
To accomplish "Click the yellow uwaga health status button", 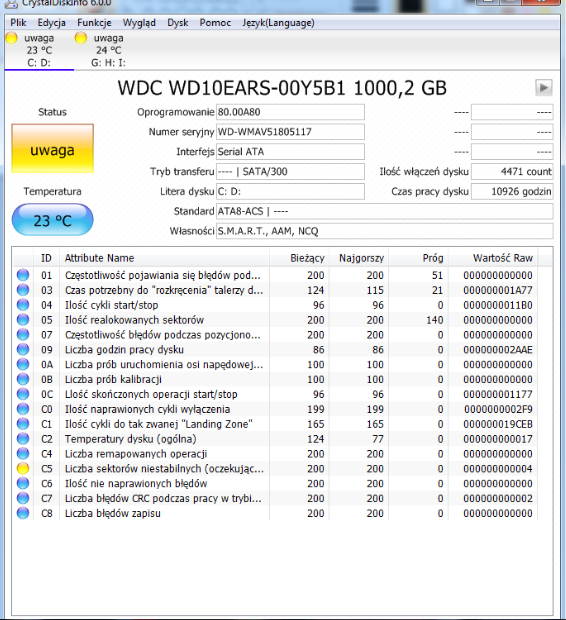I will (53, 149).
